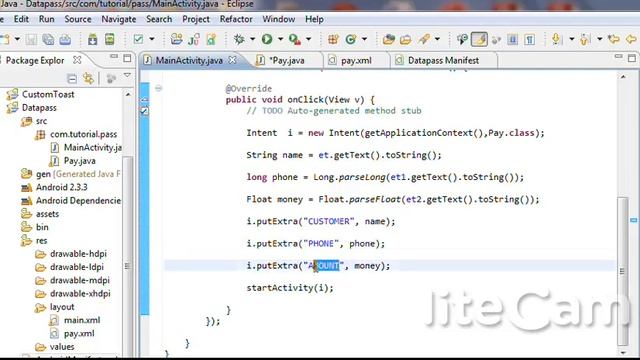Click the Search flashlight toolbar icon
The image size is (640, 360).
coord(424,40)
